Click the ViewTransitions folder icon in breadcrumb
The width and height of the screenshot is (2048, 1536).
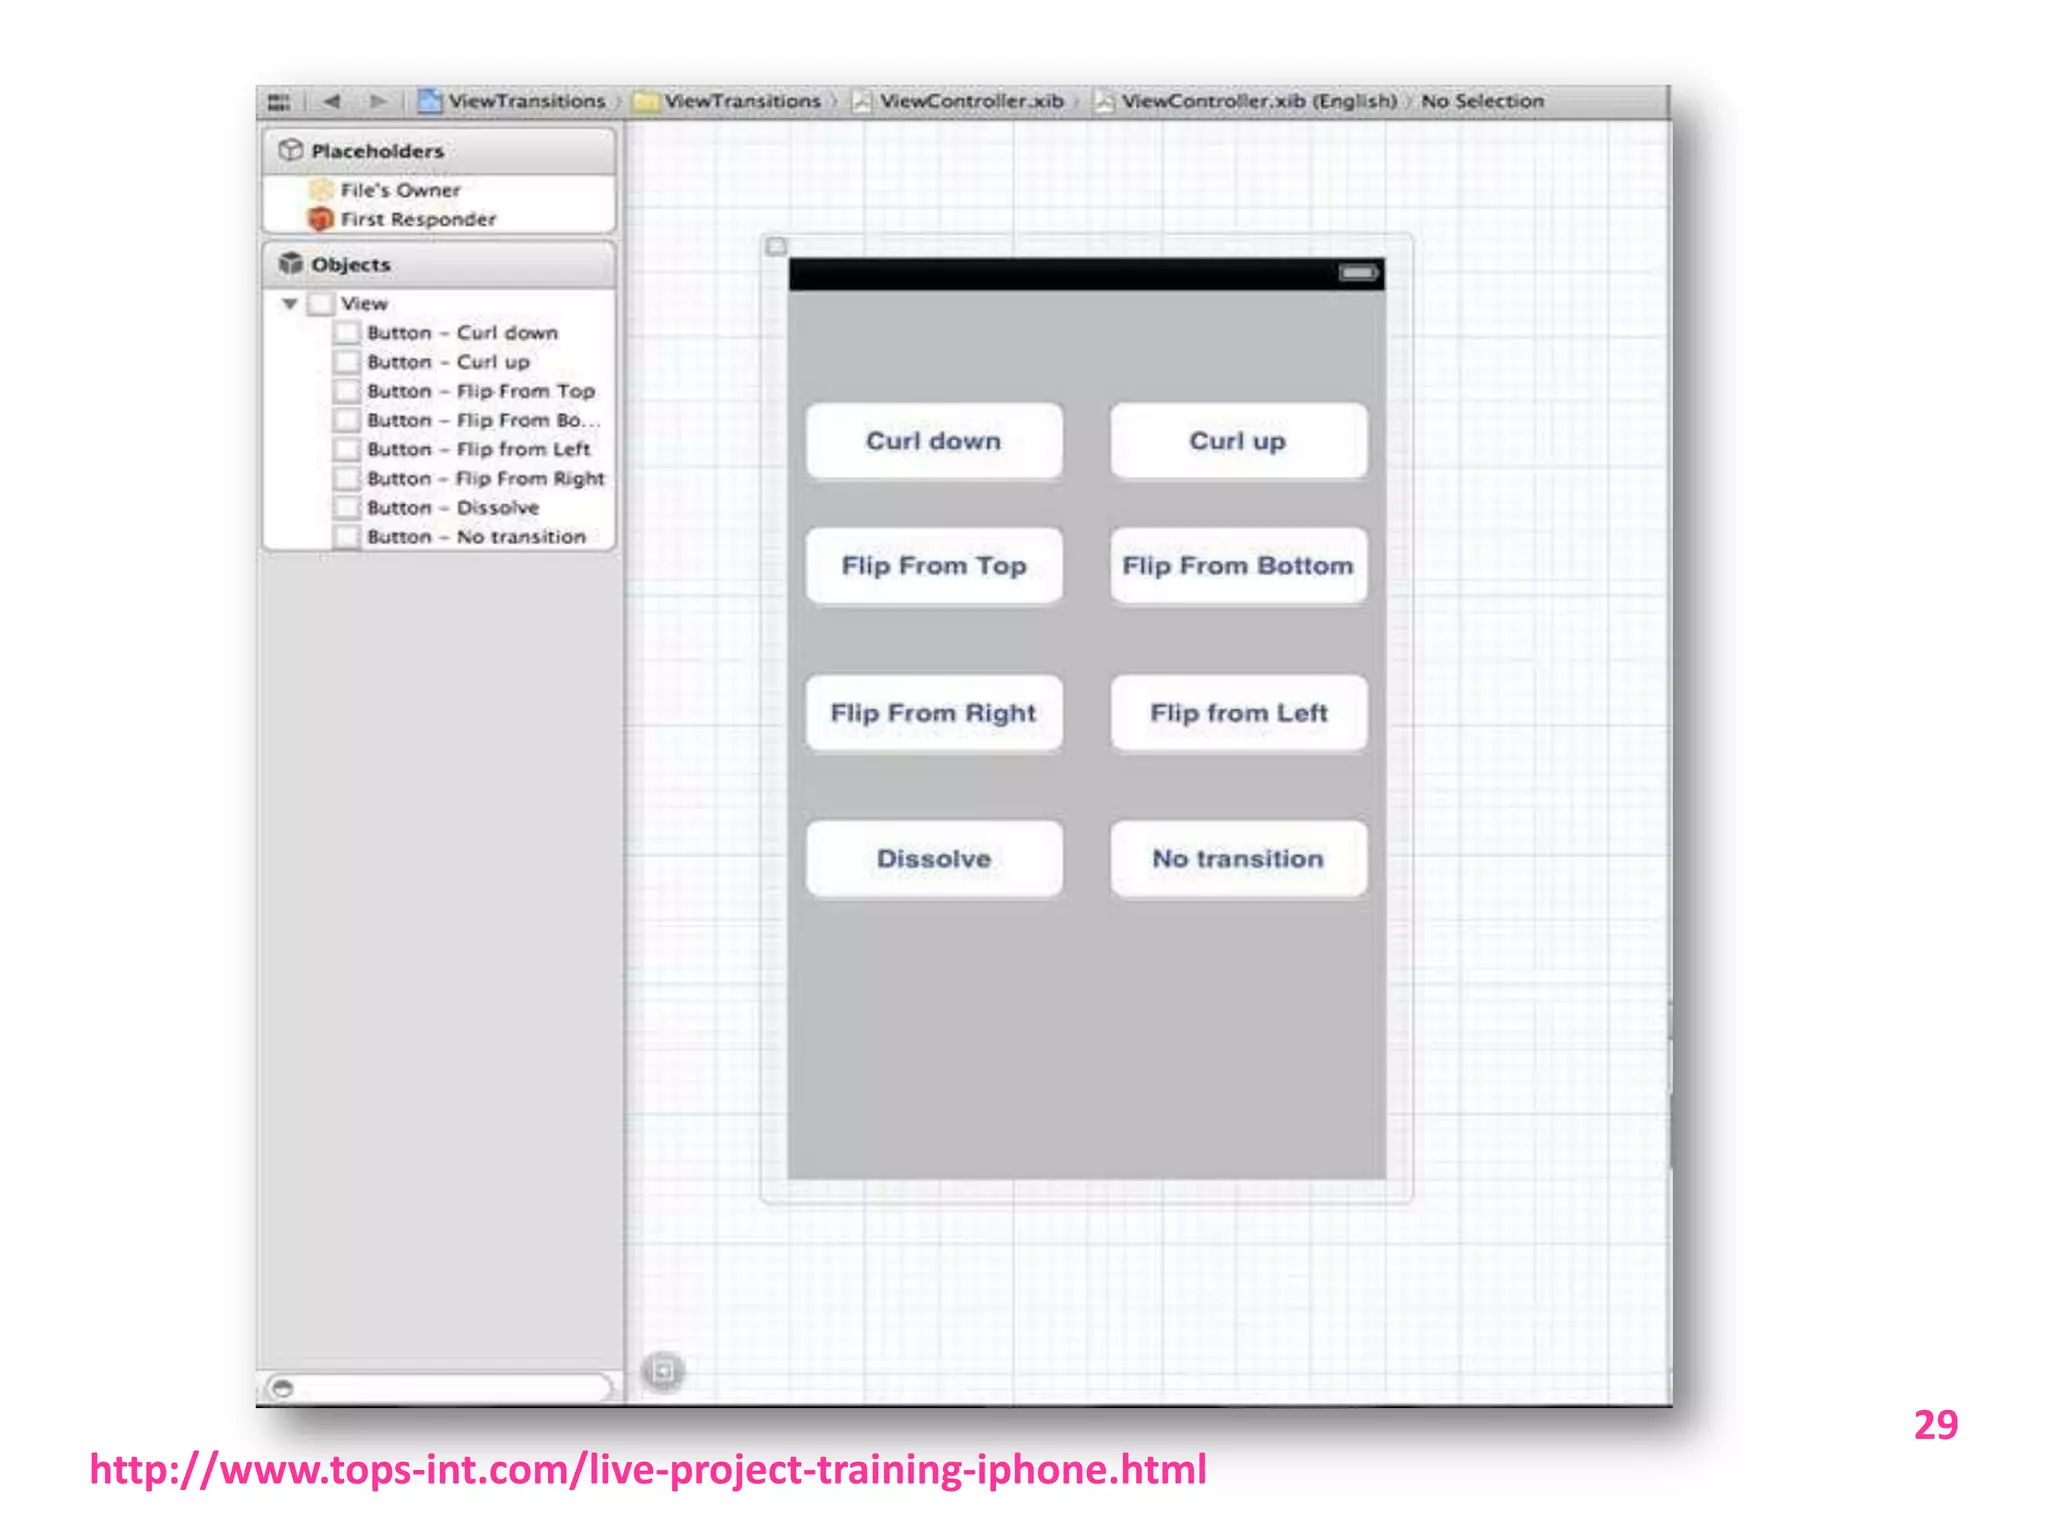tap(647, 102)
